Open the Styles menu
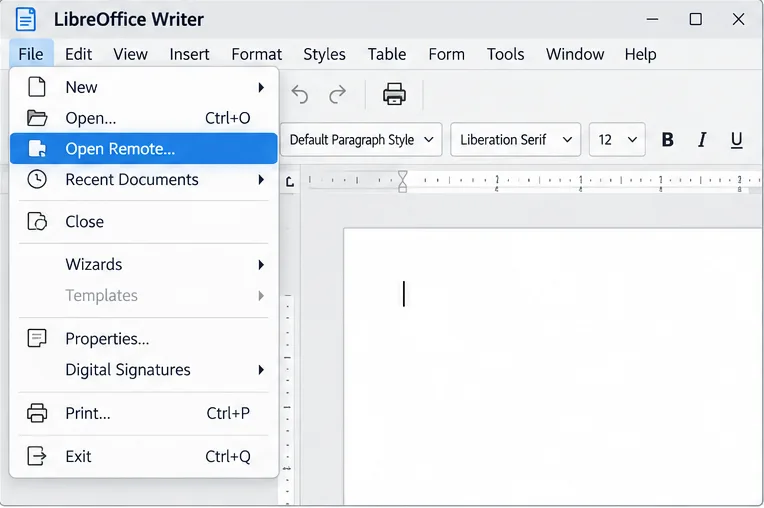 click(x=325, y=54)
